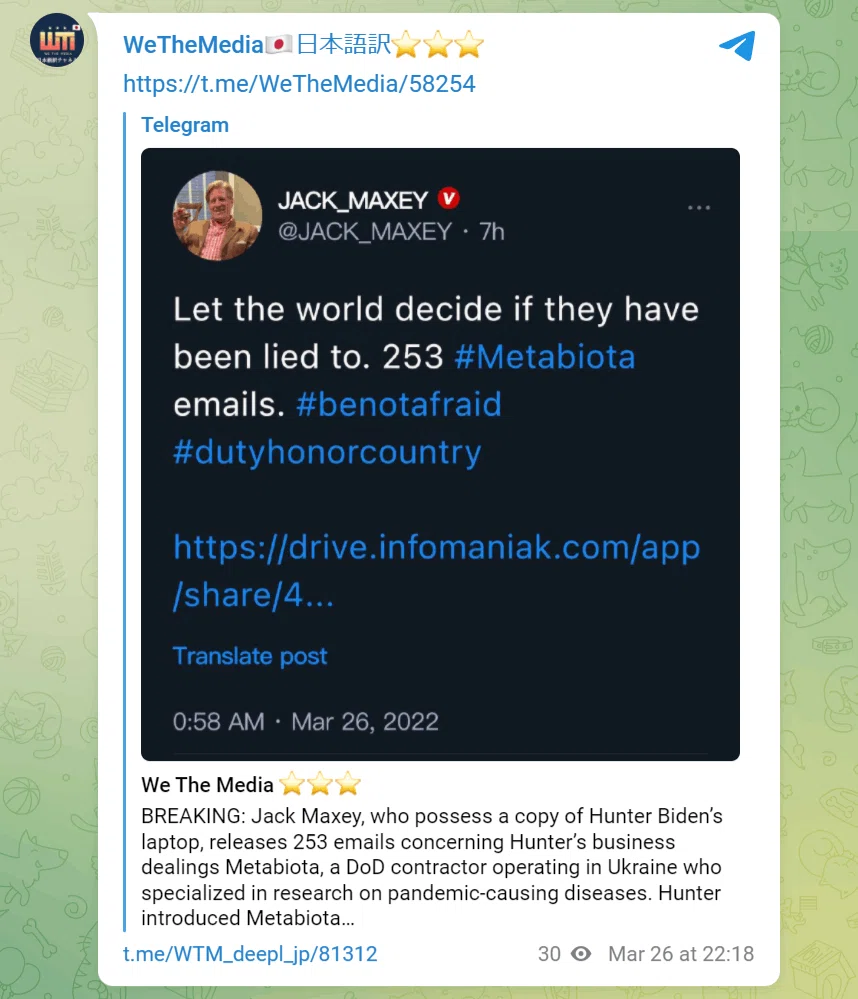Click the Telegram paper plane icon
Viewport: 858px width, 999px height.
738,45
